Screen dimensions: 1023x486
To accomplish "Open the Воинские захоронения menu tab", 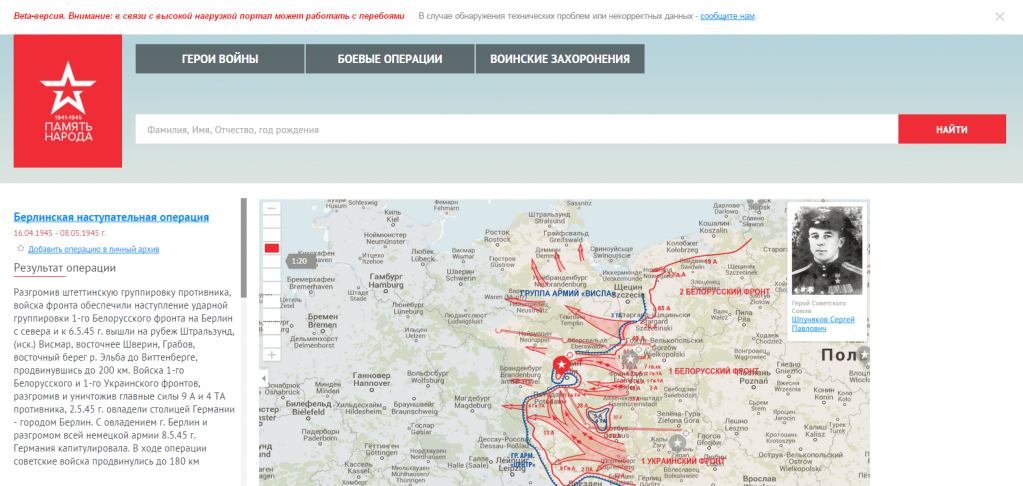I will (559, 59).
